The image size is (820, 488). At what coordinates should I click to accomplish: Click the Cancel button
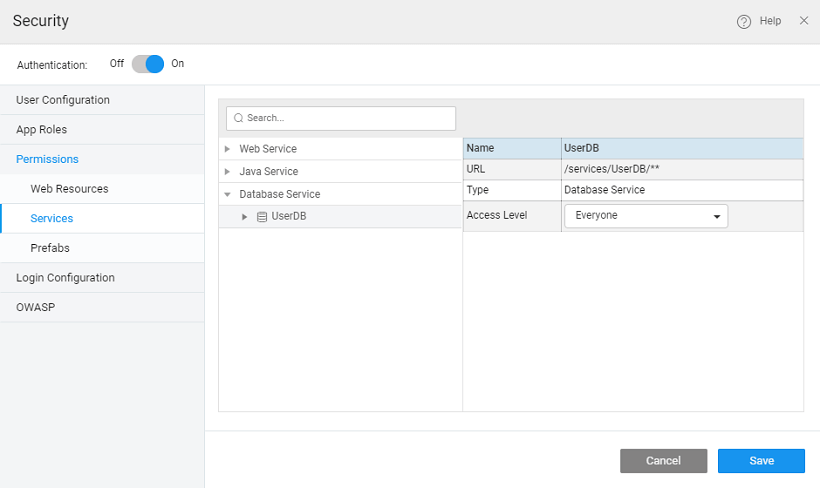pos(663,461)
